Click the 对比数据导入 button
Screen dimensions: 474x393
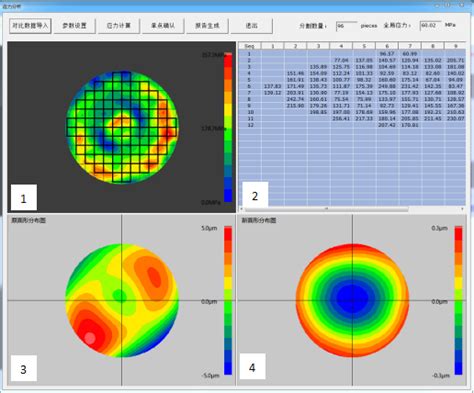(30, 26)
